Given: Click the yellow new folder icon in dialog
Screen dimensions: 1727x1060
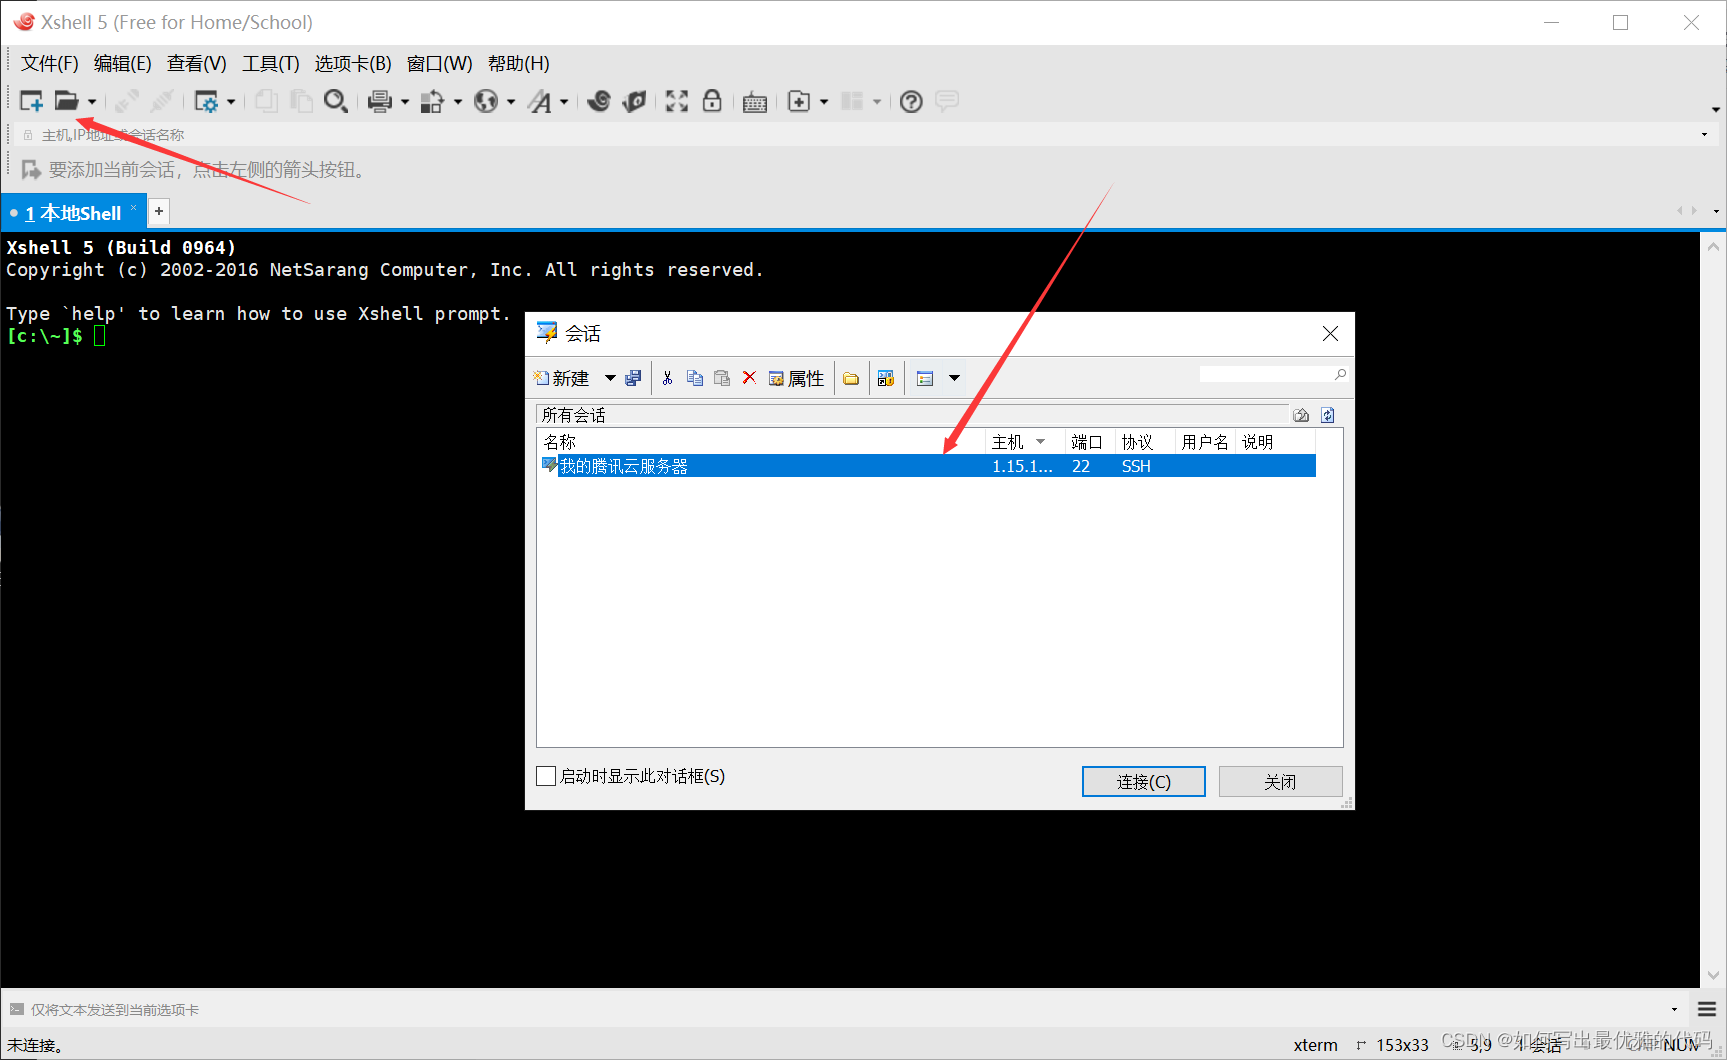Looking at the screenshot, I should (x=851, y=378).
